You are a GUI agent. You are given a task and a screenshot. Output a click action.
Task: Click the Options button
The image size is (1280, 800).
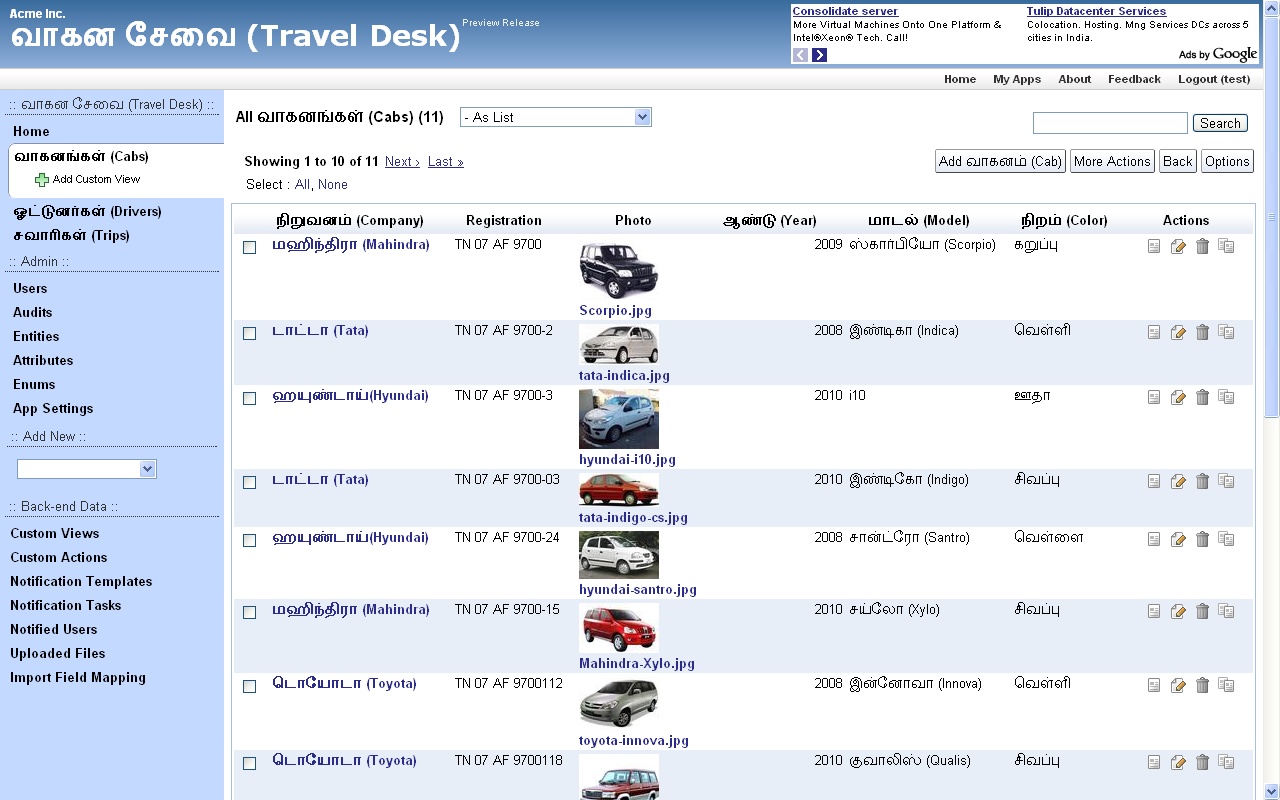(x=1227, y=161)
